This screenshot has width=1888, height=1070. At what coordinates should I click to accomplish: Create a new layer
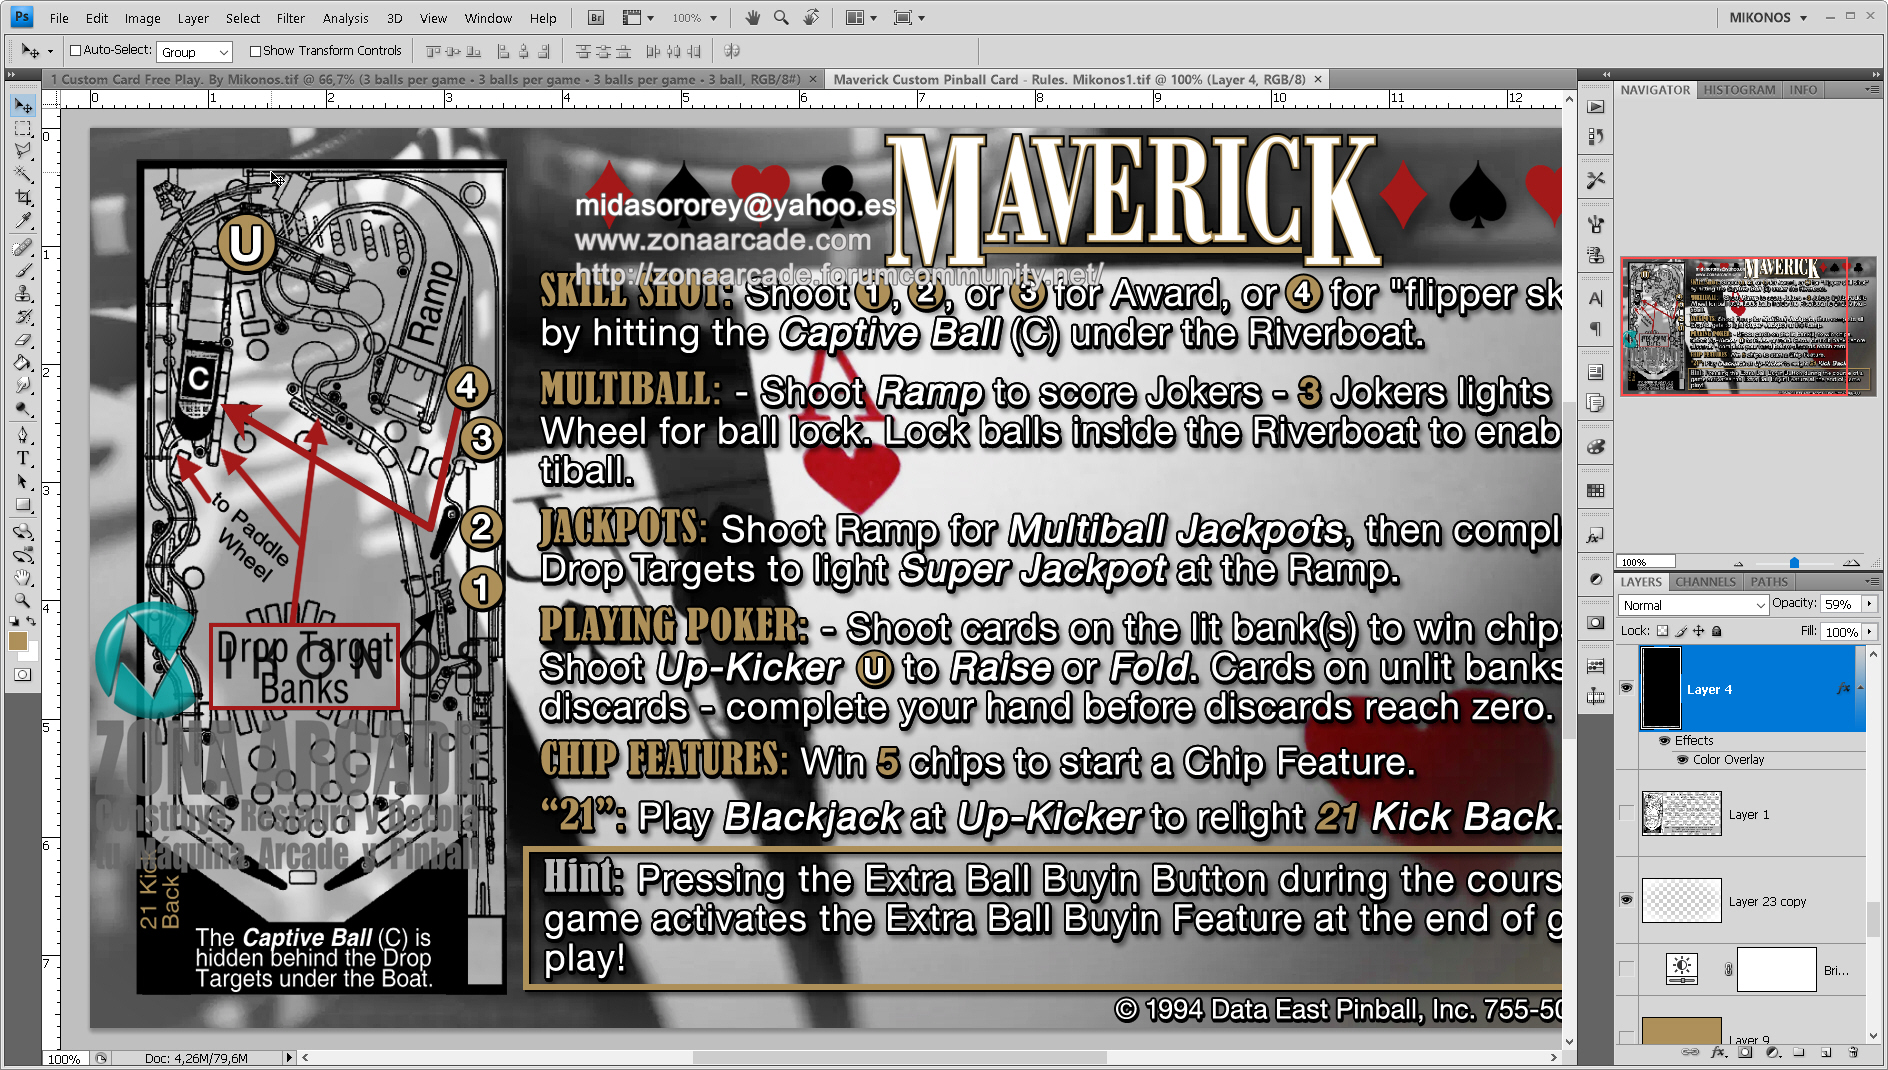point(1826,1052)
